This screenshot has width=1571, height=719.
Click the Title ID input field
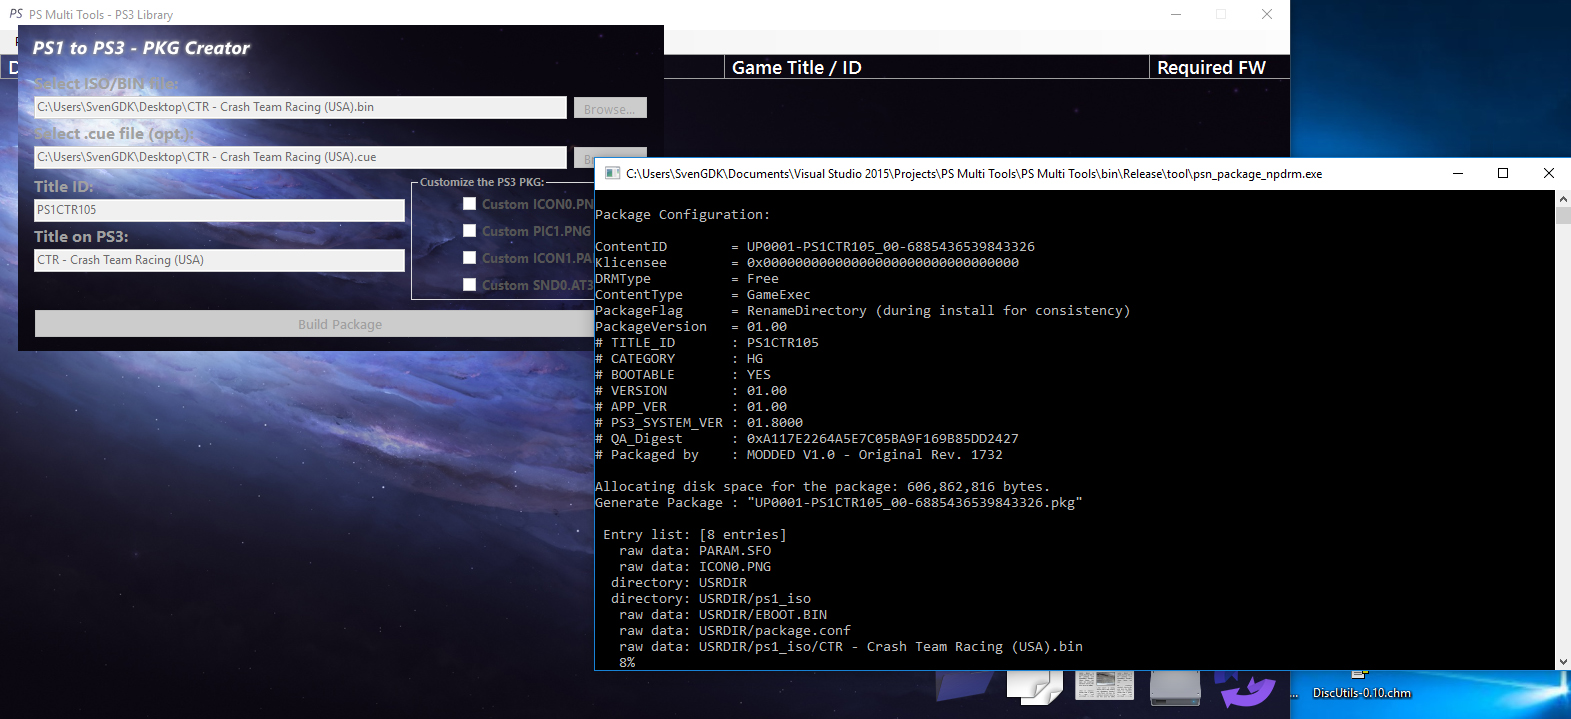(219, 210)
